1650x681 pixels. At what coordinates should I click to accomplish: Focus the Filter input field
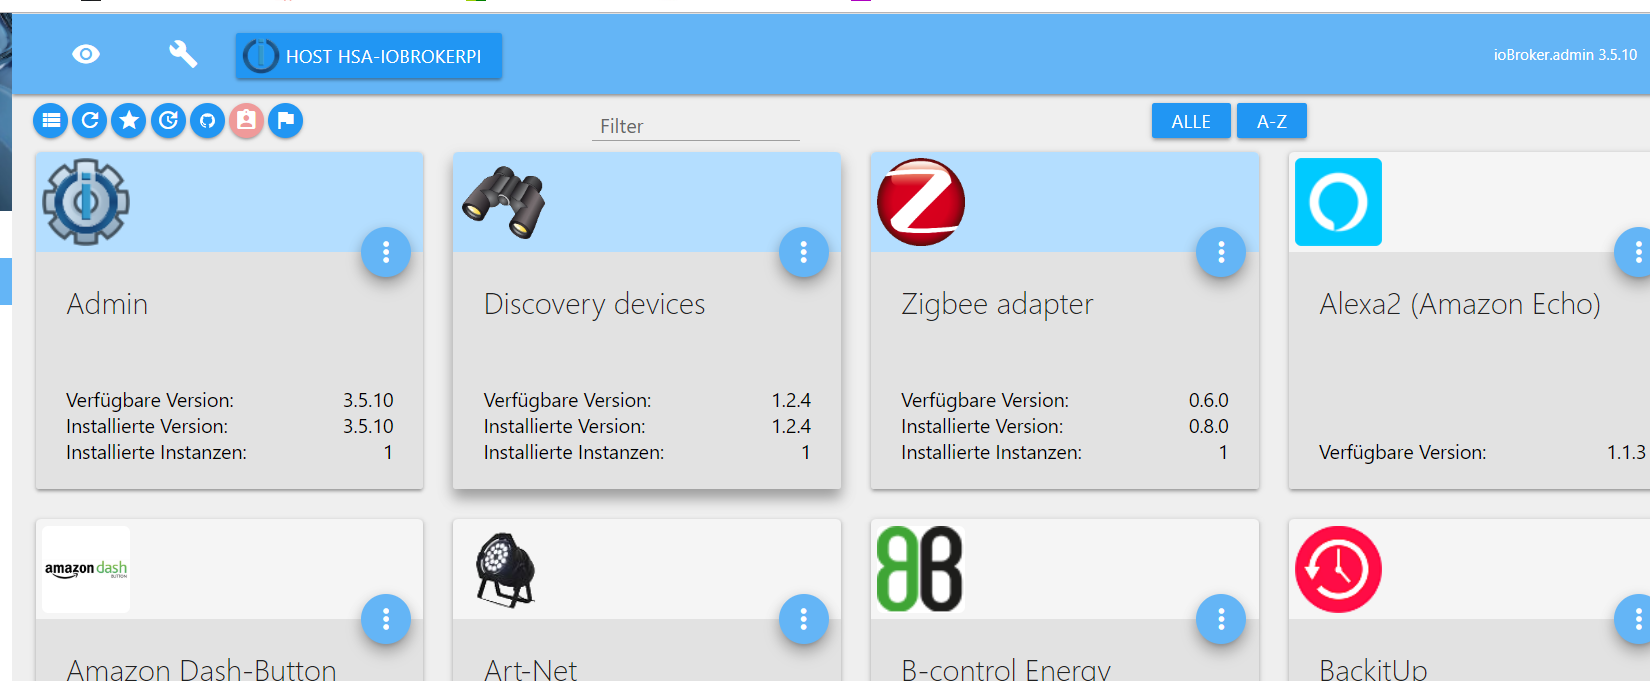696,126
